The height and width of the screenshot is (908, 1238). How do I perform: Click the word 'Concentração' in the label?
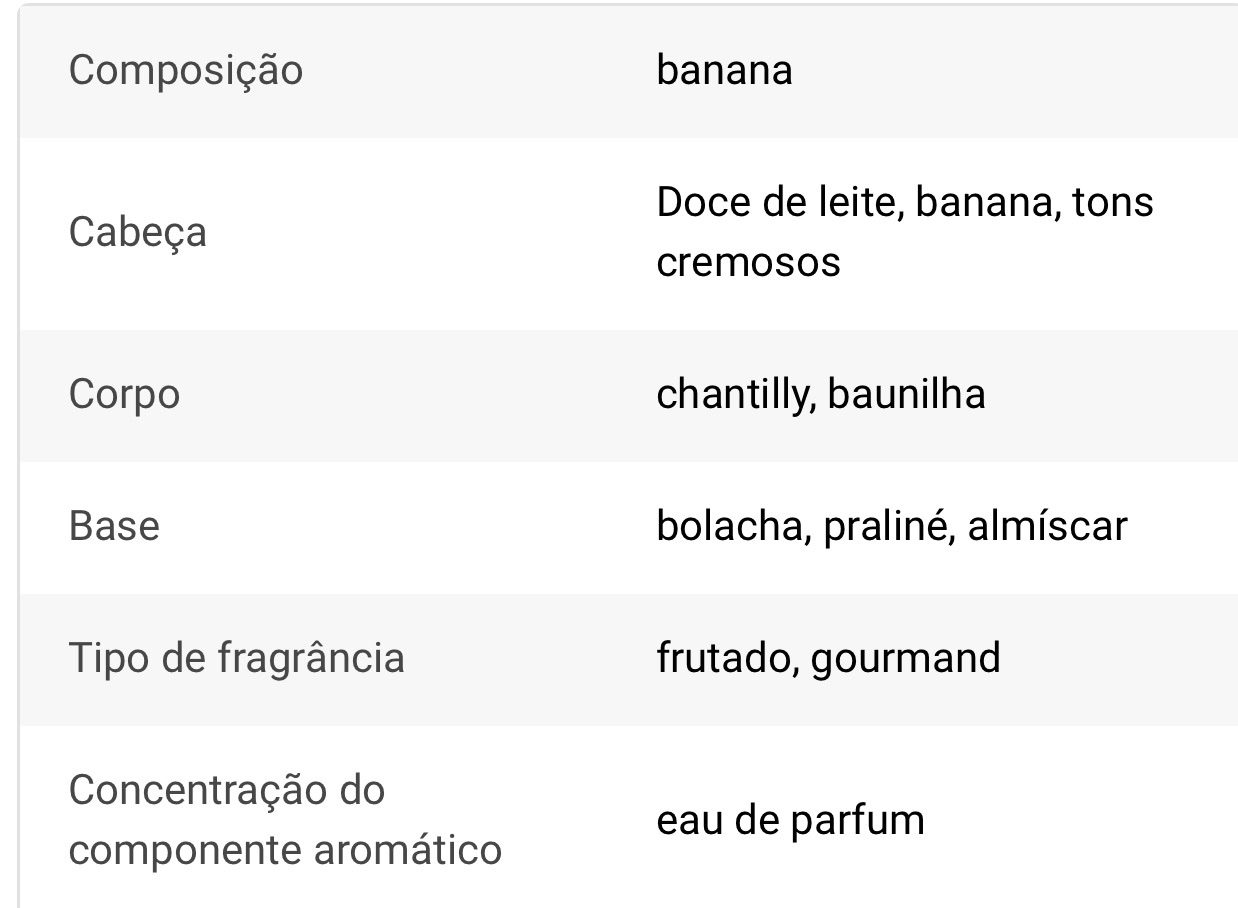(x=197, y=790)
